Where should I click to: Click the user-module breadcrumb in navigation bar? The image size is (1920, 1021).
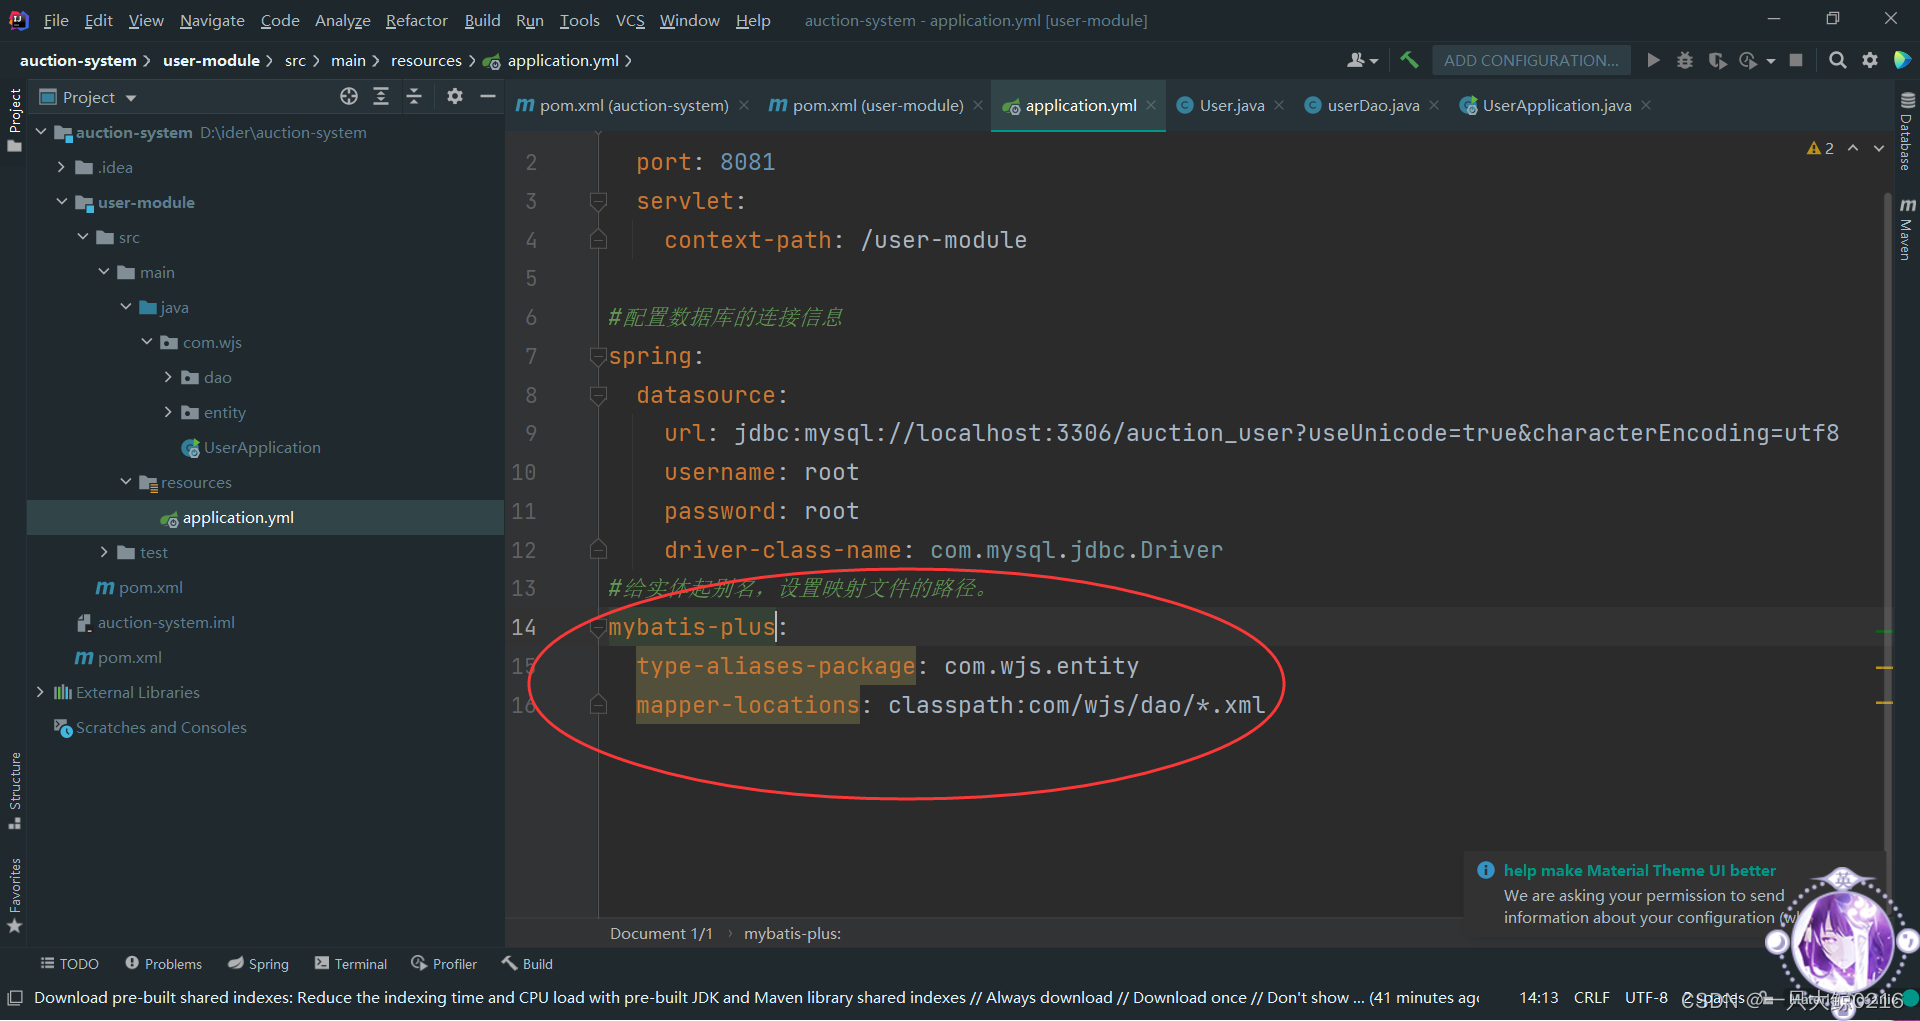click(211, 60)
